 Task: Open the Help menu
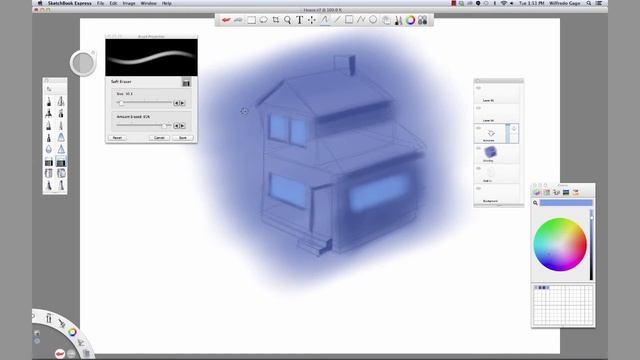pyautogui.click(x=167, y=3)
